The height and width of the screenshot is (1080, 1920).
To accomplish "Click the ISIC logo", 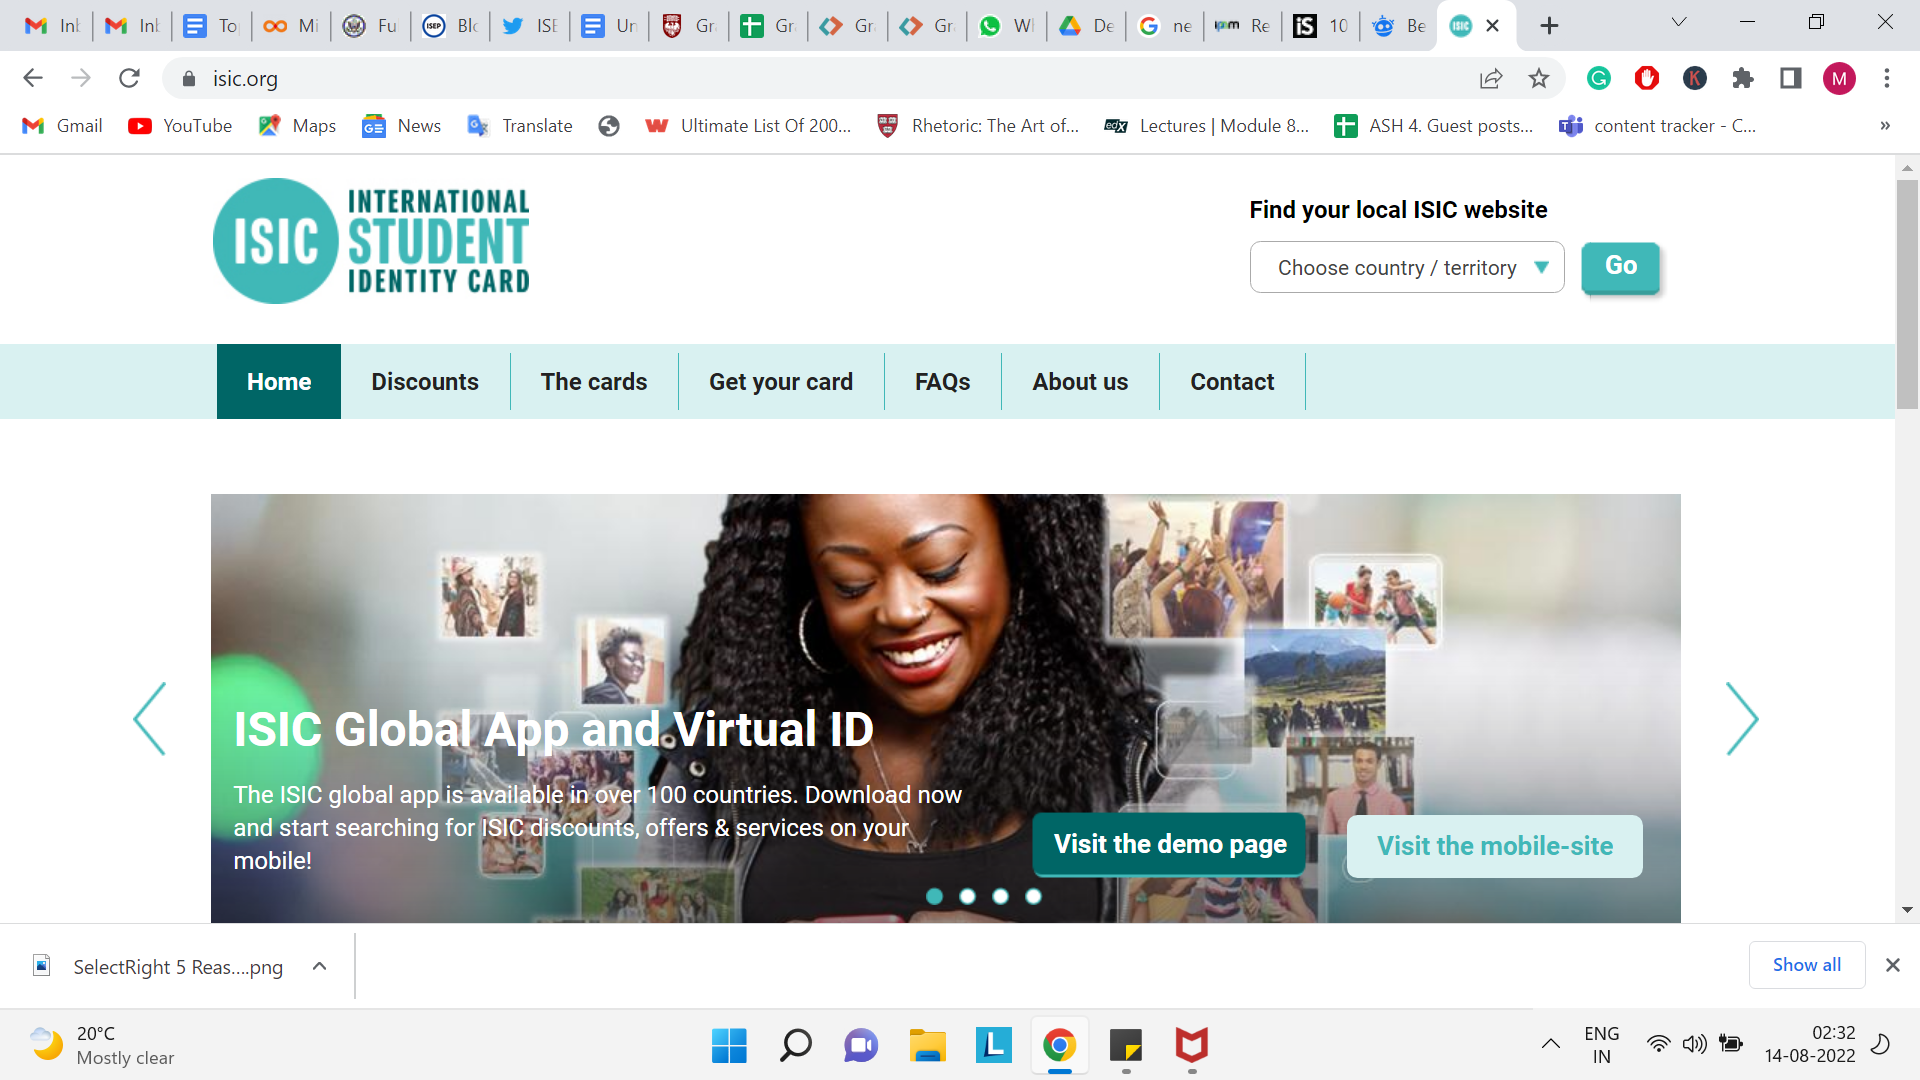I will 371,241.
